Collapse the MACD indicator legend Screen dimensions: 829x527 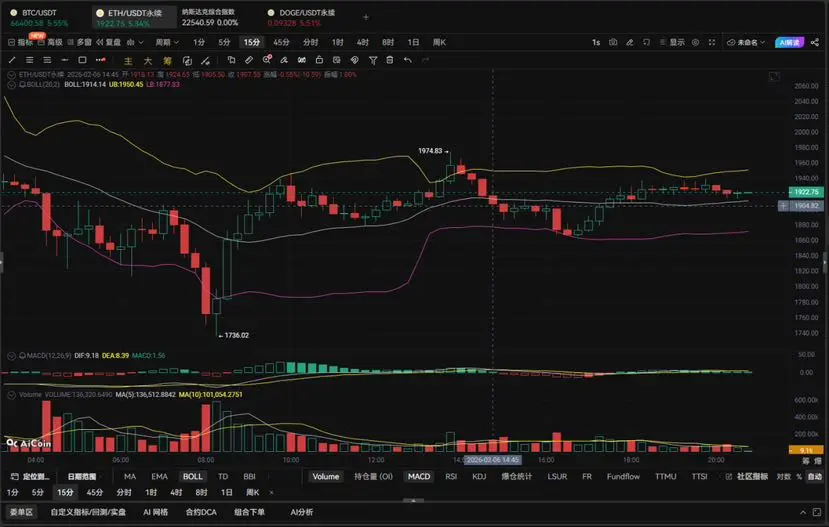[11, 356]
